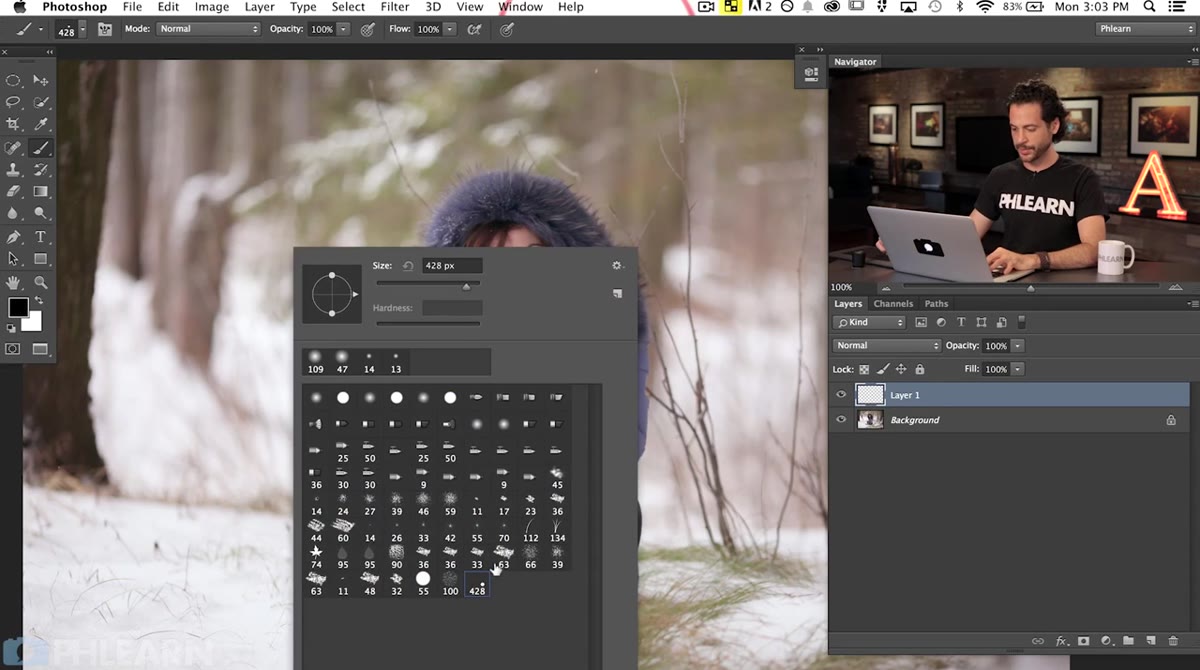Screen dimensions: 1200x670
Task: Switch to the Paths tab
Action: (936, 303)
